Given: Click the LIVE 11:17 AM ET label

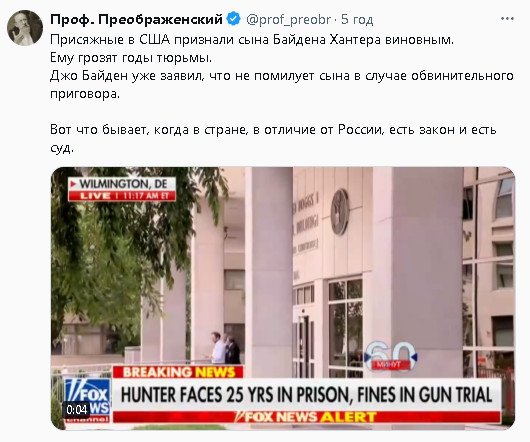Looking at the screenshot, I should (x=122, y=196).
